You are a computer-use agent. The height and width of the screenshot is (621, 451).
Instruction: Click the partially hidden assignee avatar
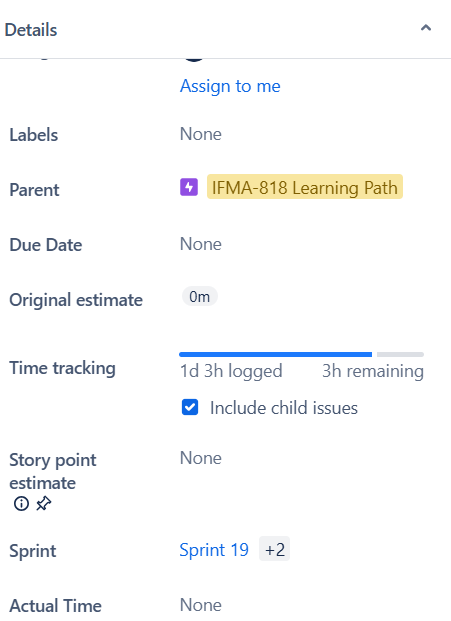point(194,60)
